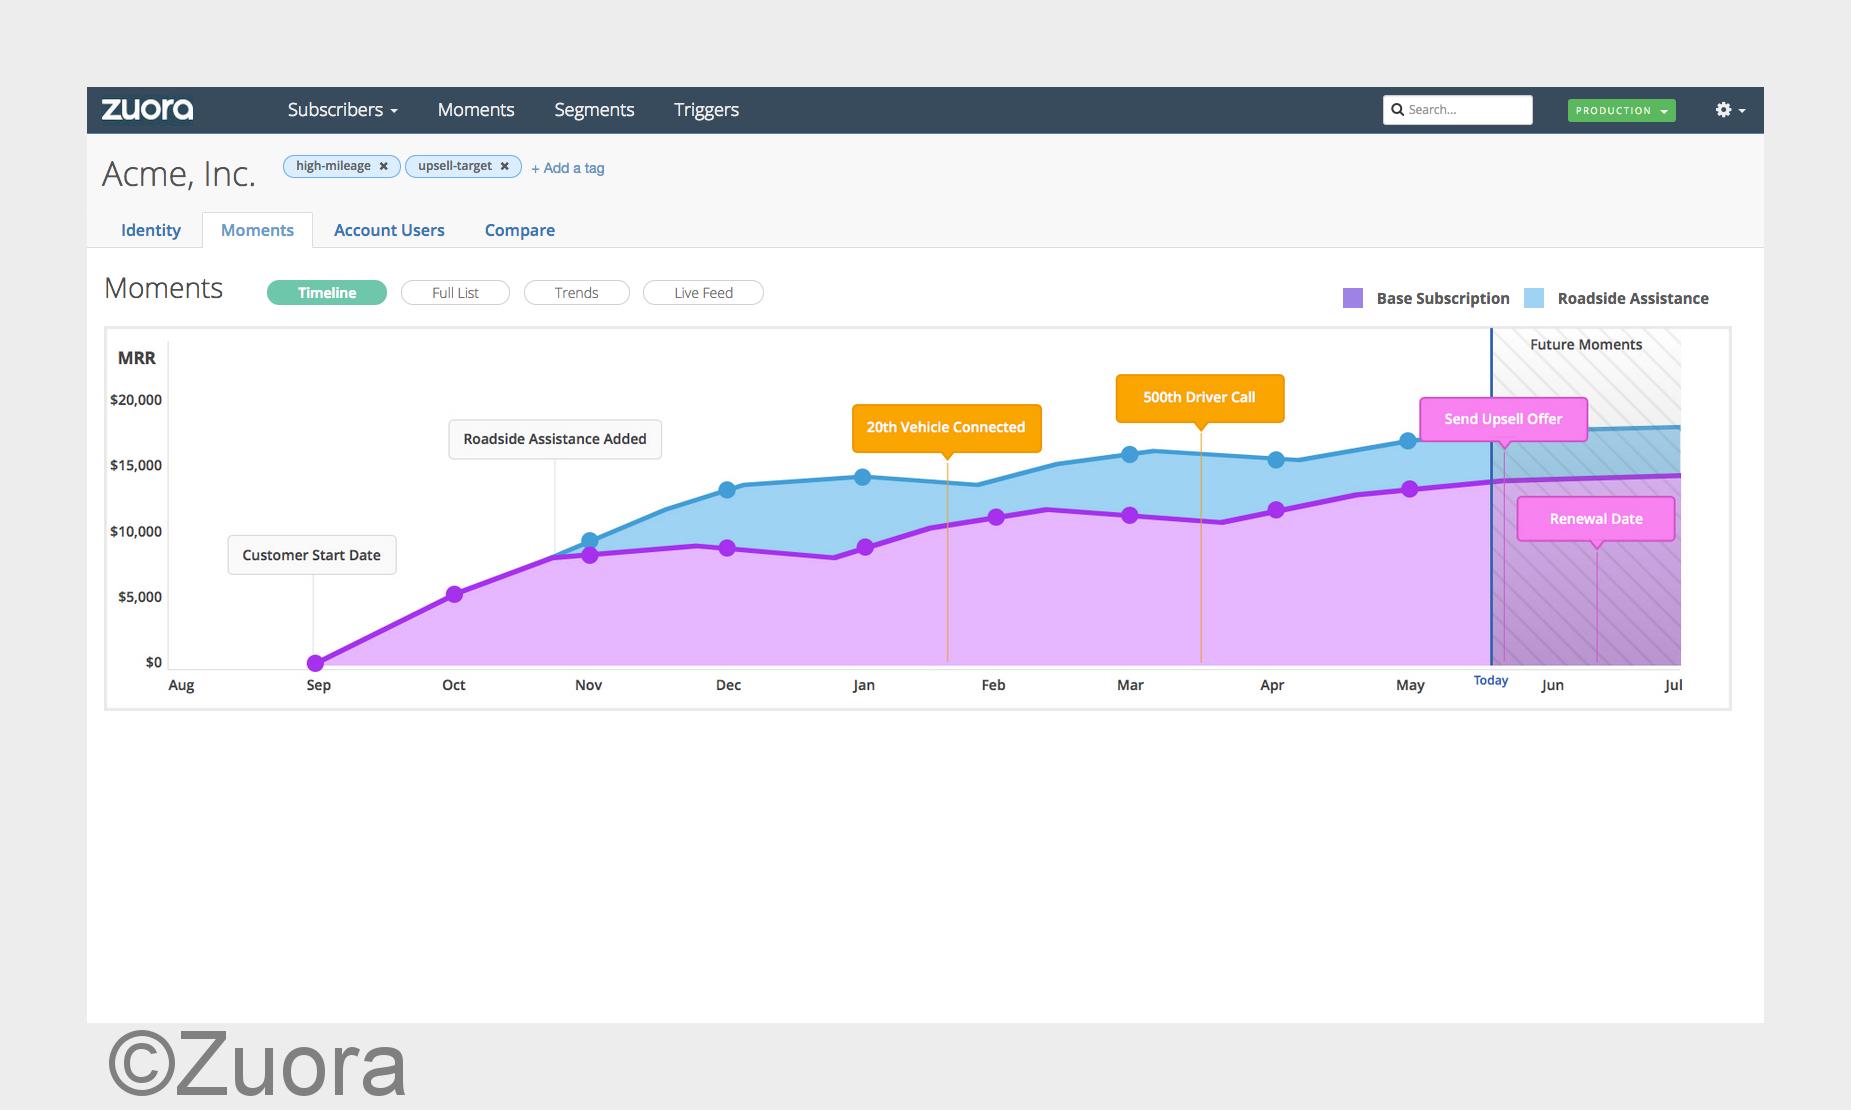Open Triggers in the navbar

pos(706,110)
